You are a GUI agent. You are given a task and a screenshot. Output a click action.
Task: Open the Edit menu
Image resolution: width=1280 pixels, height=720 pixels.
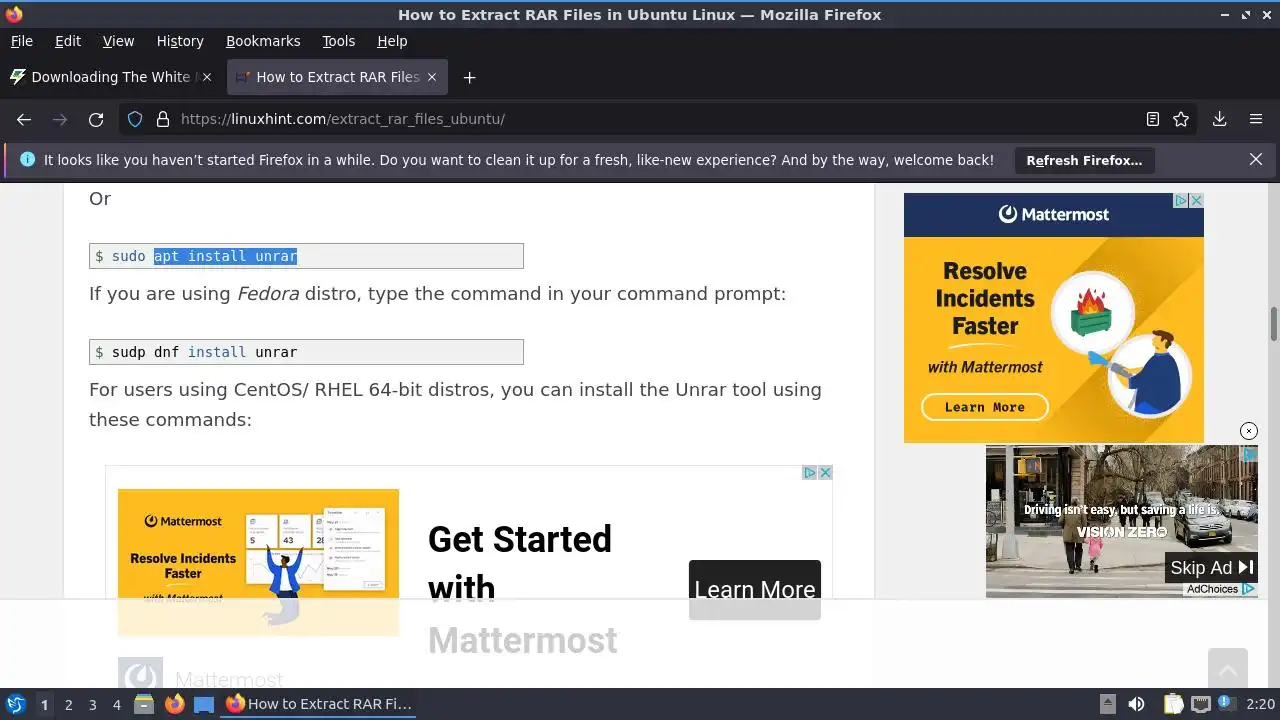tap(68, 41)
